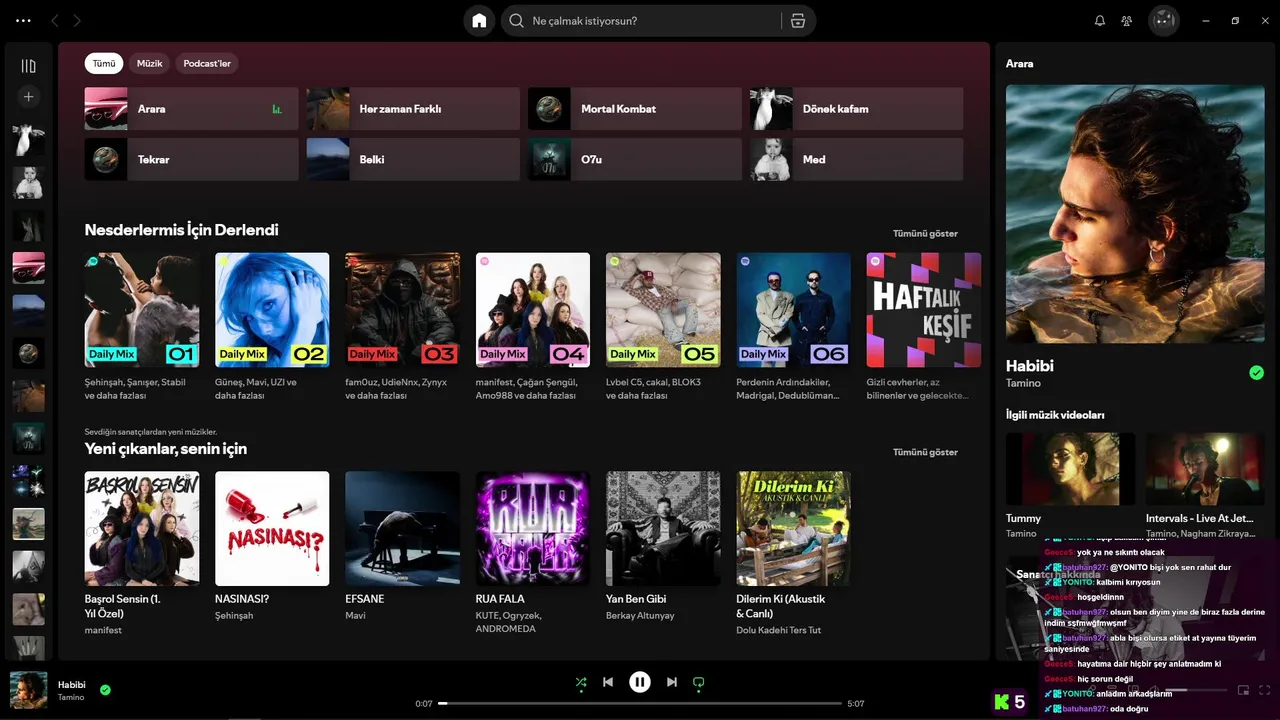Open Daily Mix 01 cover
Viewport: 1280px width, 720px height.
coord(142,310)
